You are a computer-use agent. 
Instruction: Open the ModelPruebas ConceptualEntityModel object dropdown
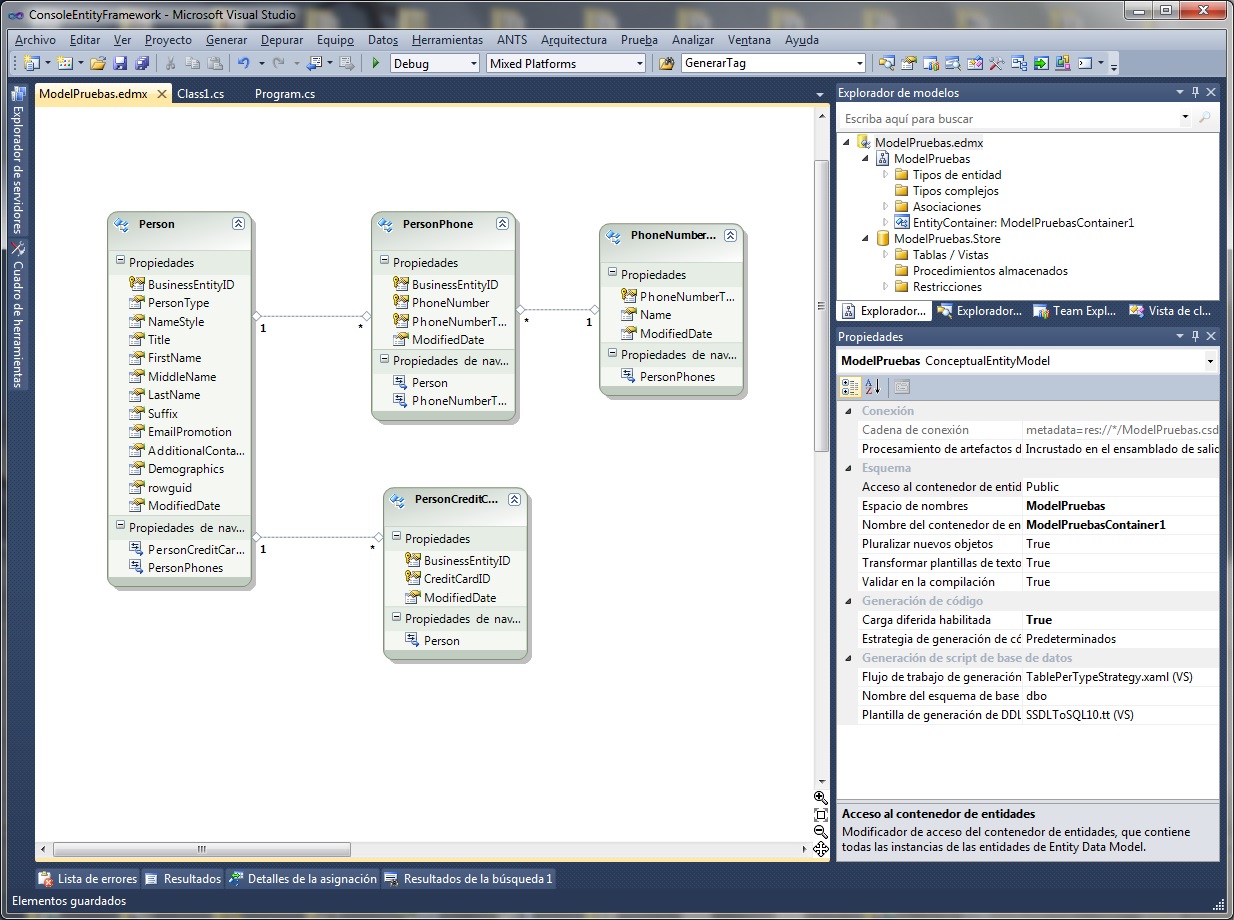click(x=1210, y=361)
